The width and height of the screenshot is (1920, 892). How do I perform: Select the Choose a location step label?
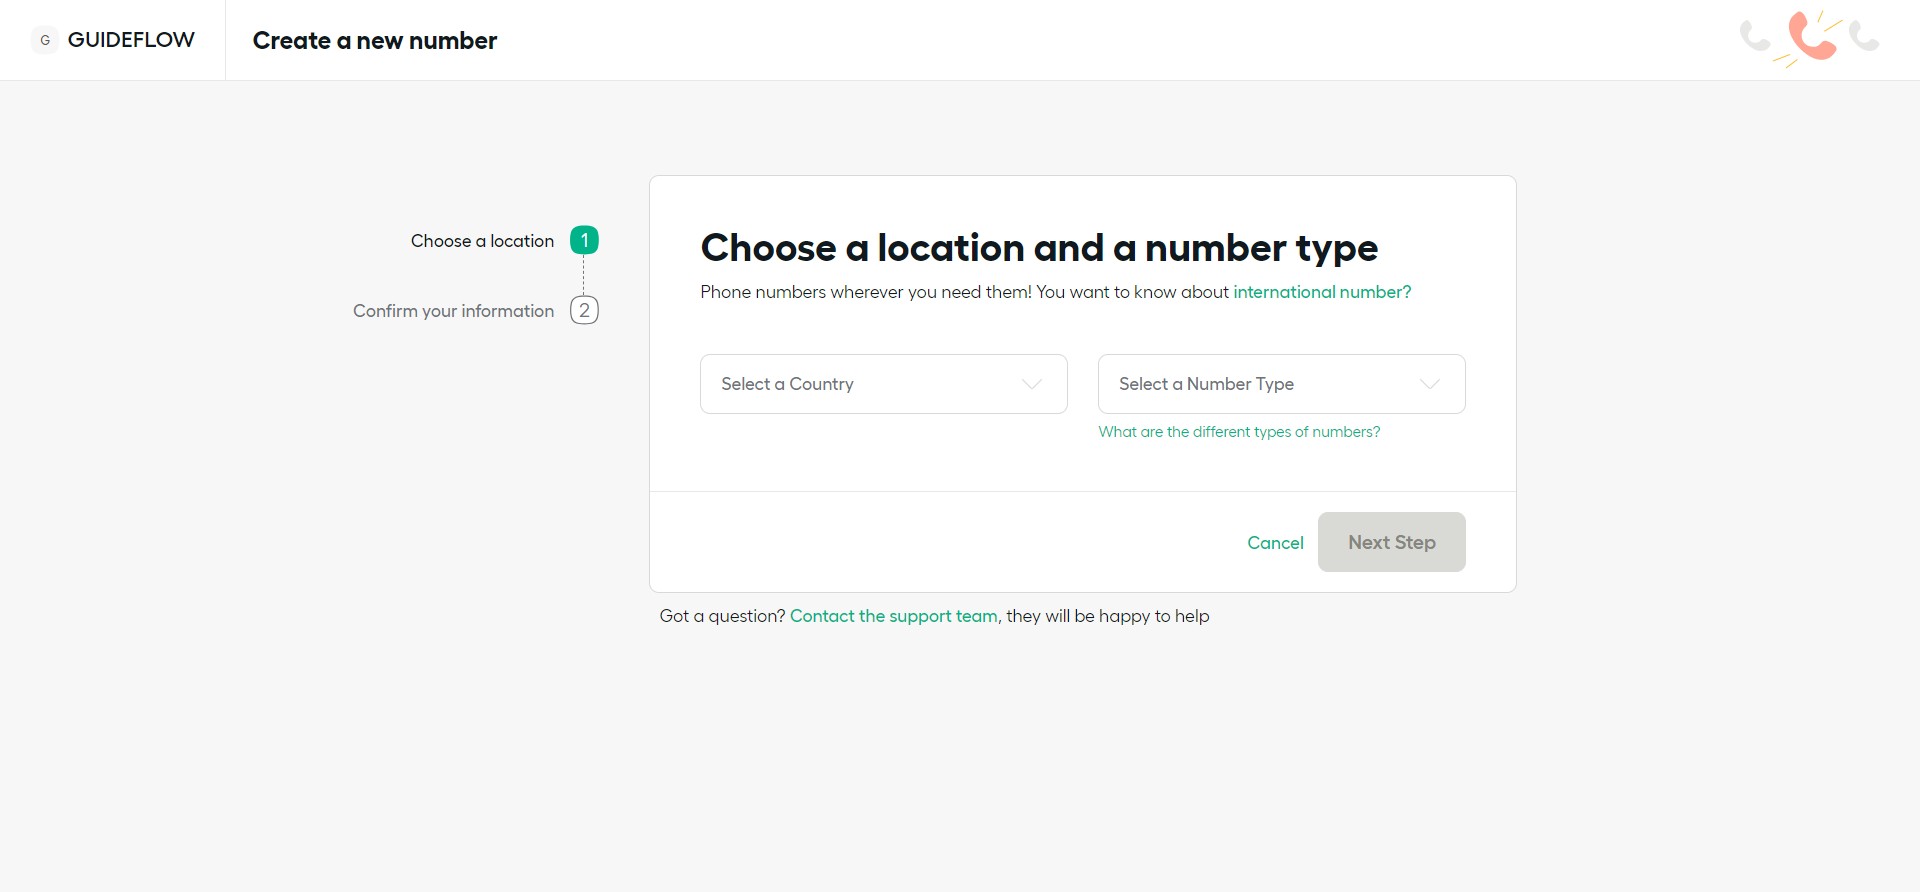click(x=482, y=241)
